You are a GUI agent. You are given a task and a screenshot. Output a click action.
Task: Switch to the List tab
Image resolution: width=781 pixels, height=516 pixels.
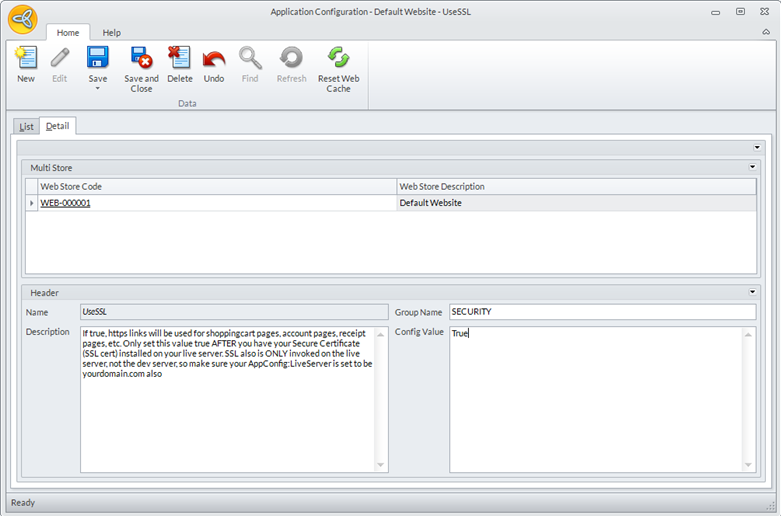click(x=26, y=126)
